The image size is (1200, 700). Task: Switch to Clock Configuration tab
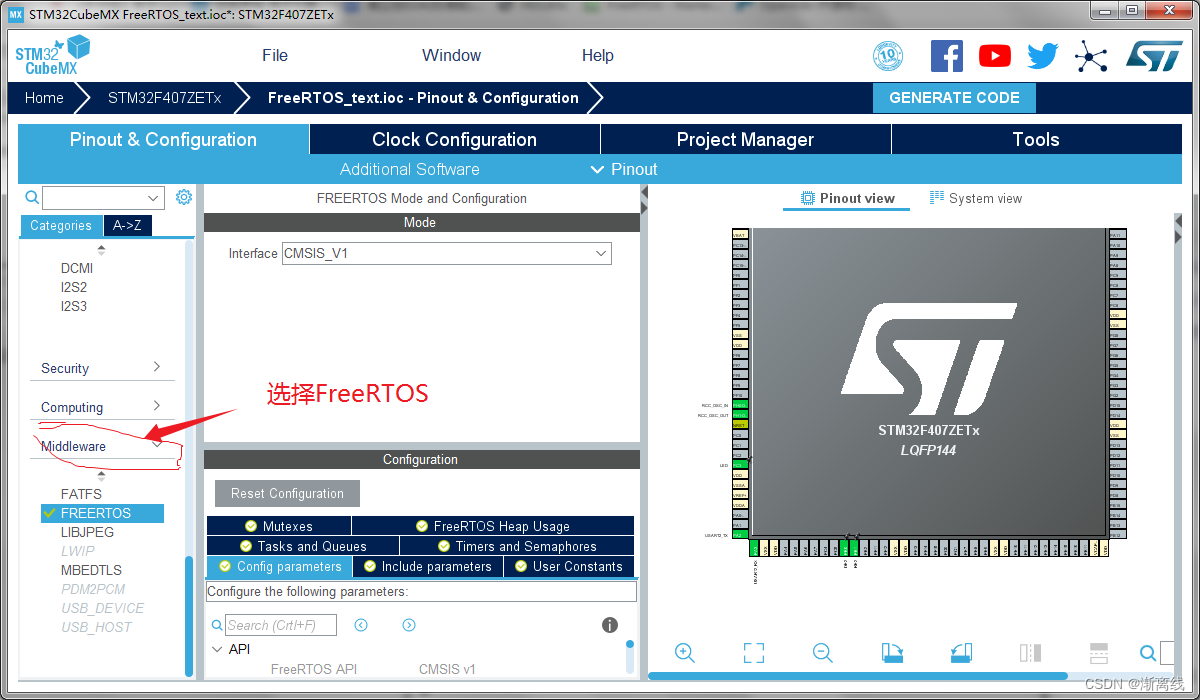[x=455, y=139]
